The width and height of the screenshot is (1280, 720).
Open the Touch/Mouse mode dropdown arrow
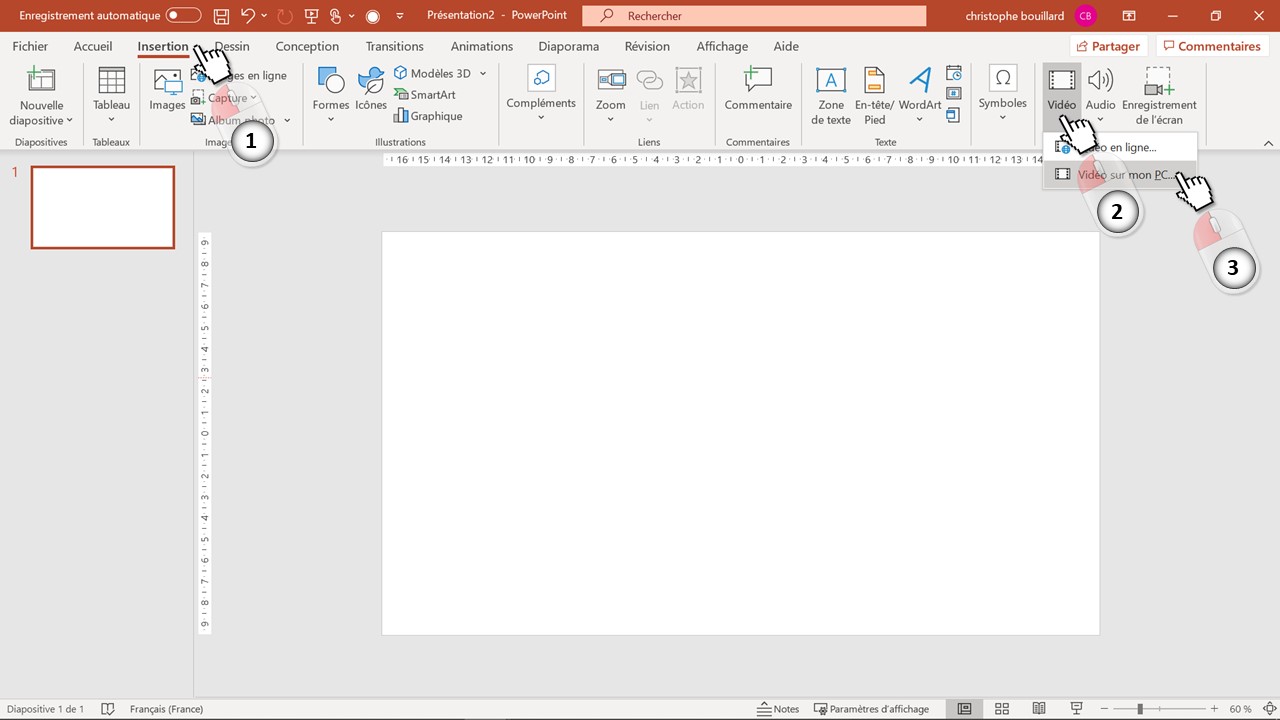click(352, 16)
